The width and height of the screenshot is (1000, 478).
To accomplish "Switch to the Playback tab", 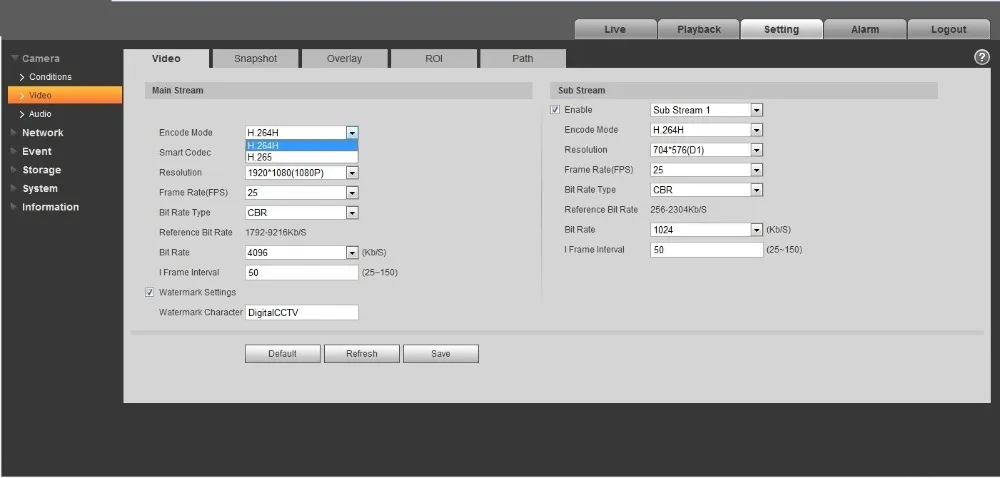I will [699, 29].
